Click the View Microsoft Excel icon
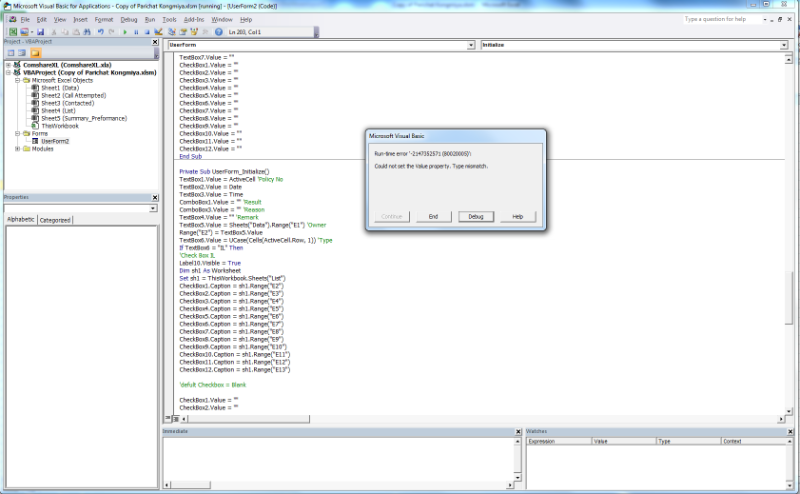800x494 pixels. click(12, 31)
